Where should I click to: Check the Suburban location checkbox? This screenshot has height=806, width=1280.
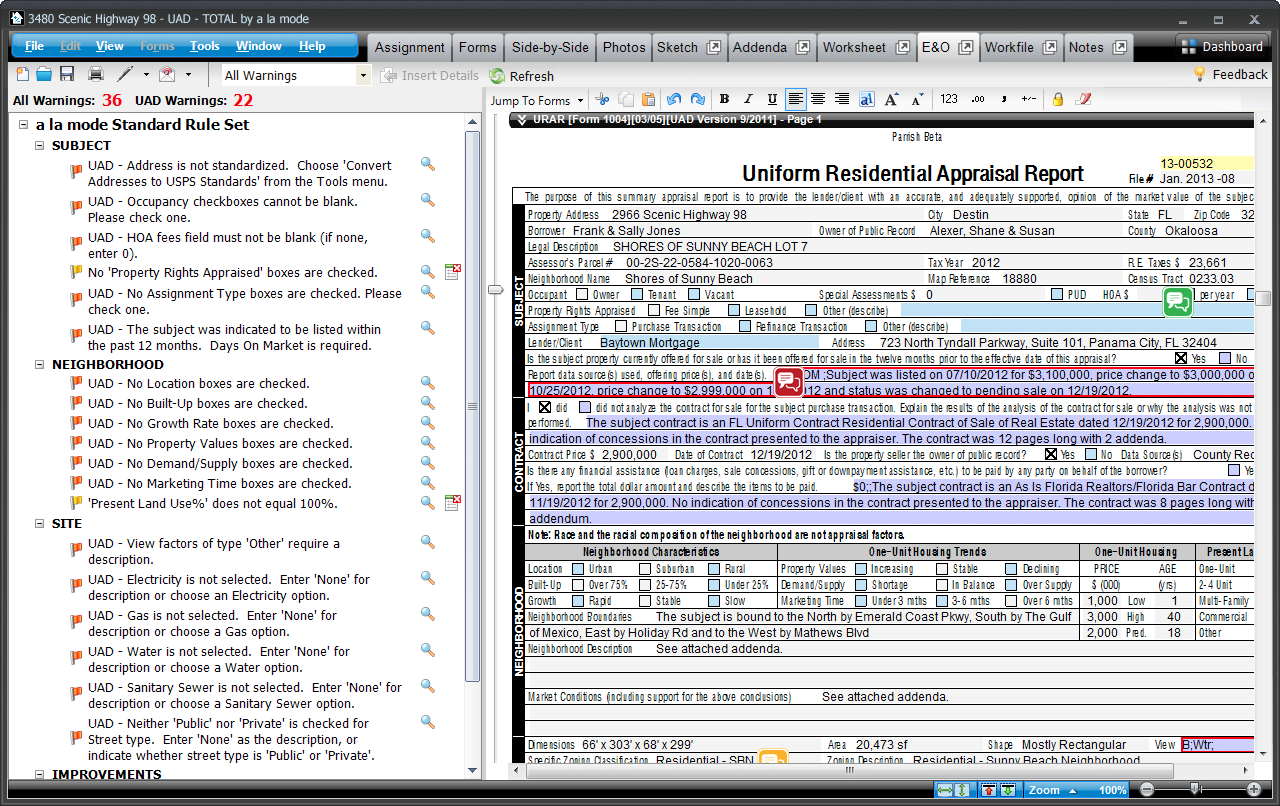tap(645, 569)
